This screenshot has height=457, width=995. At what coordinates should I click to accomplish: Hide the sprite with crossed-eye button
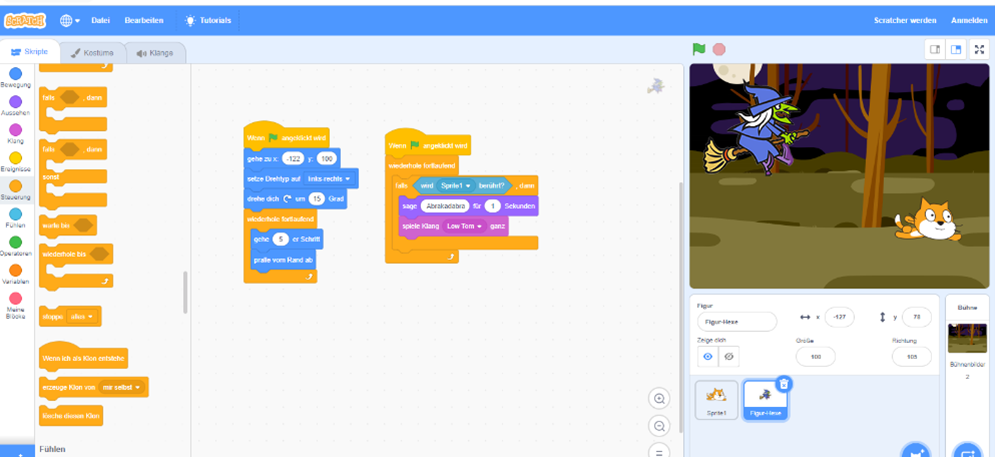[x=728, y=357]
